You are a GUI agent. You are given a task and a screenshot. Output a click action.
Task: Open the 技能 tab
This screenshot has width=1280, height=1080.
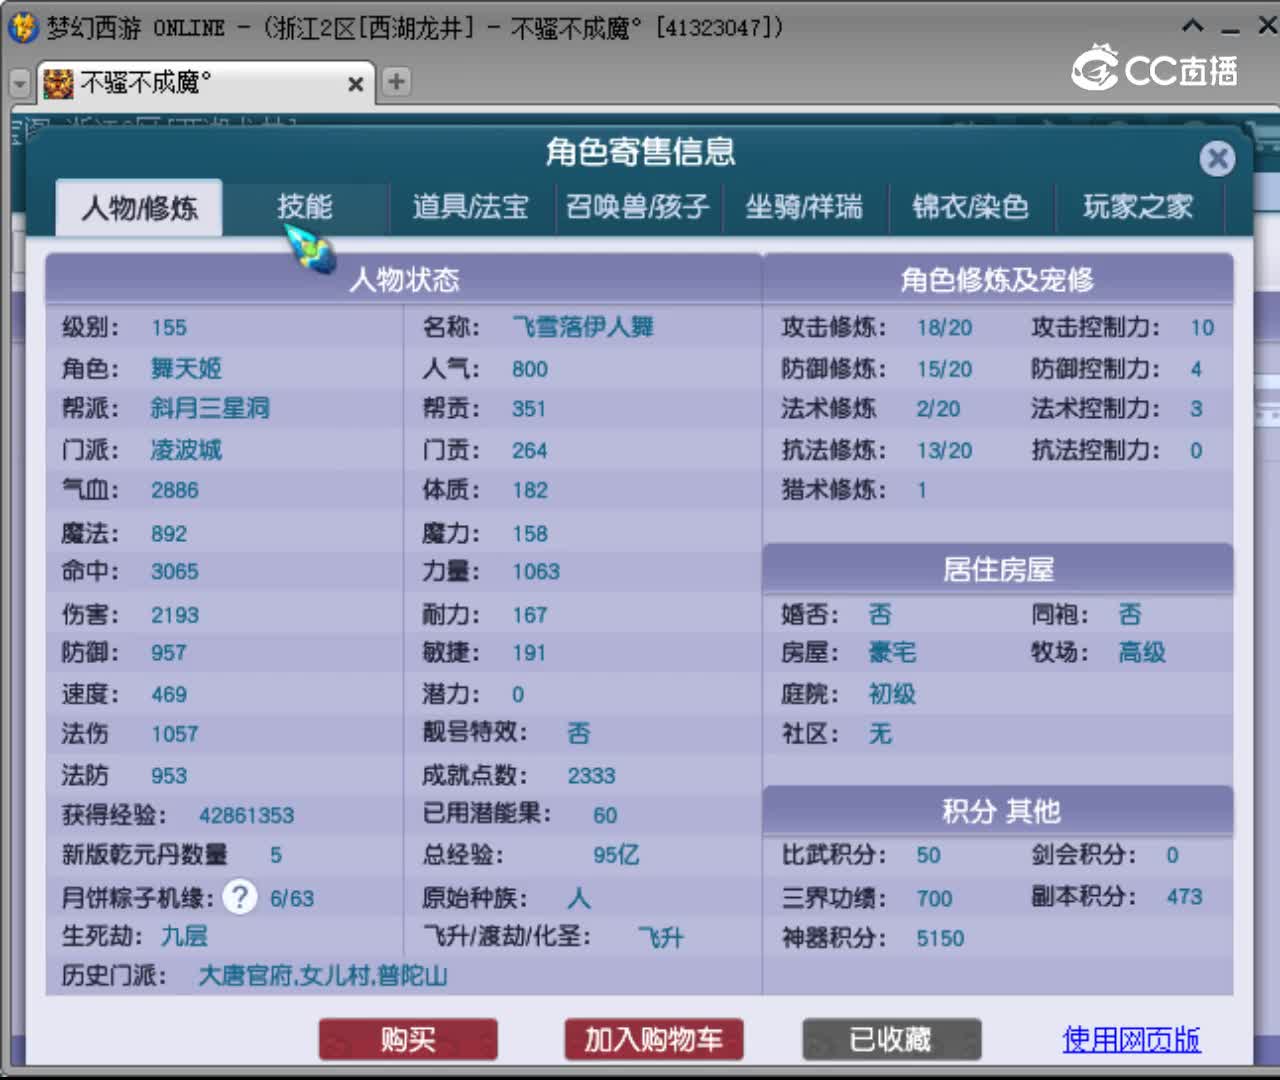click(x=304, y=207)
